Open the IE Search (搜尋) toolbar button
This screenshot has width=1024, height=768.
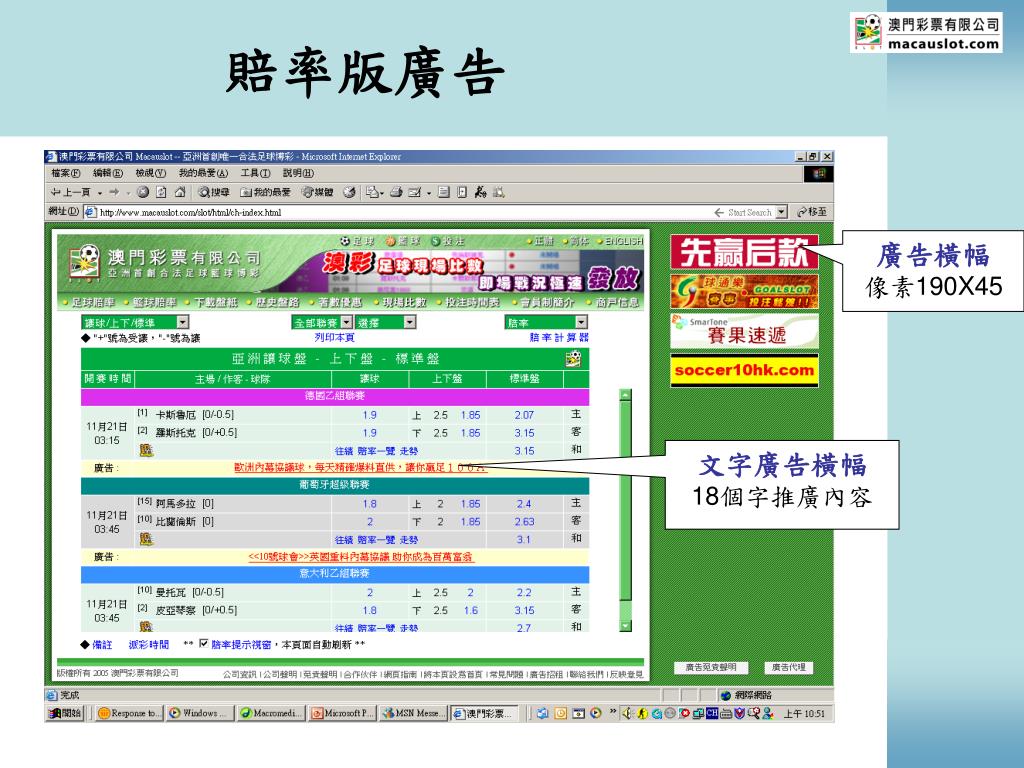(214, 192)
